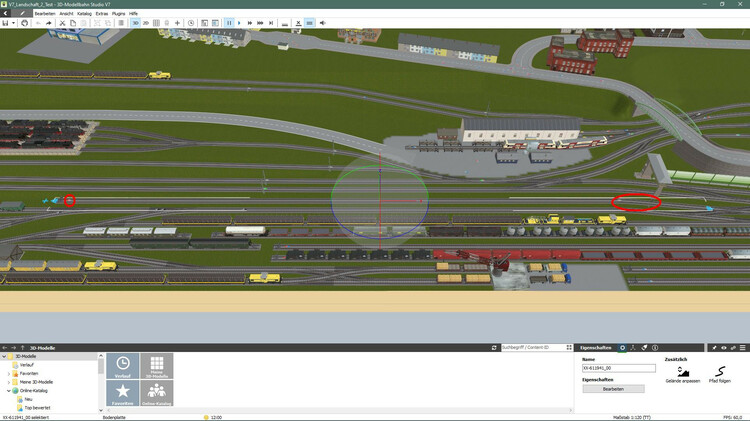Select the Cut scissors icon
This screenshot has height=421, width=750.
(62, 22)
